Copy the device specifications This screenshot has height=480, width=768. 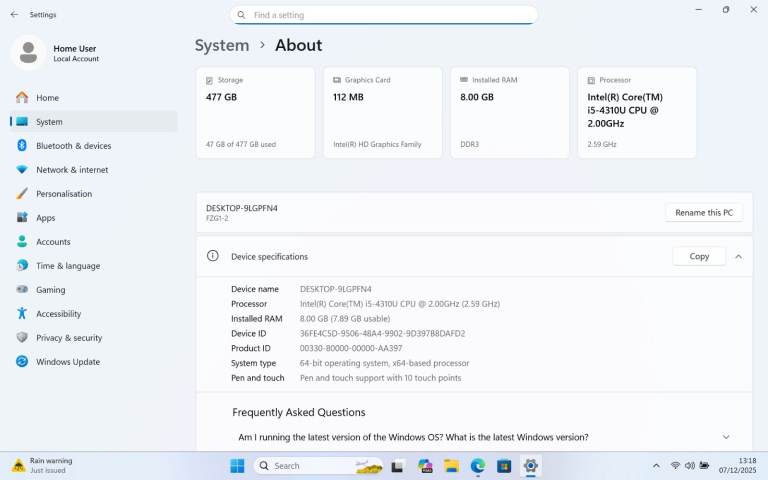[699, 257]
